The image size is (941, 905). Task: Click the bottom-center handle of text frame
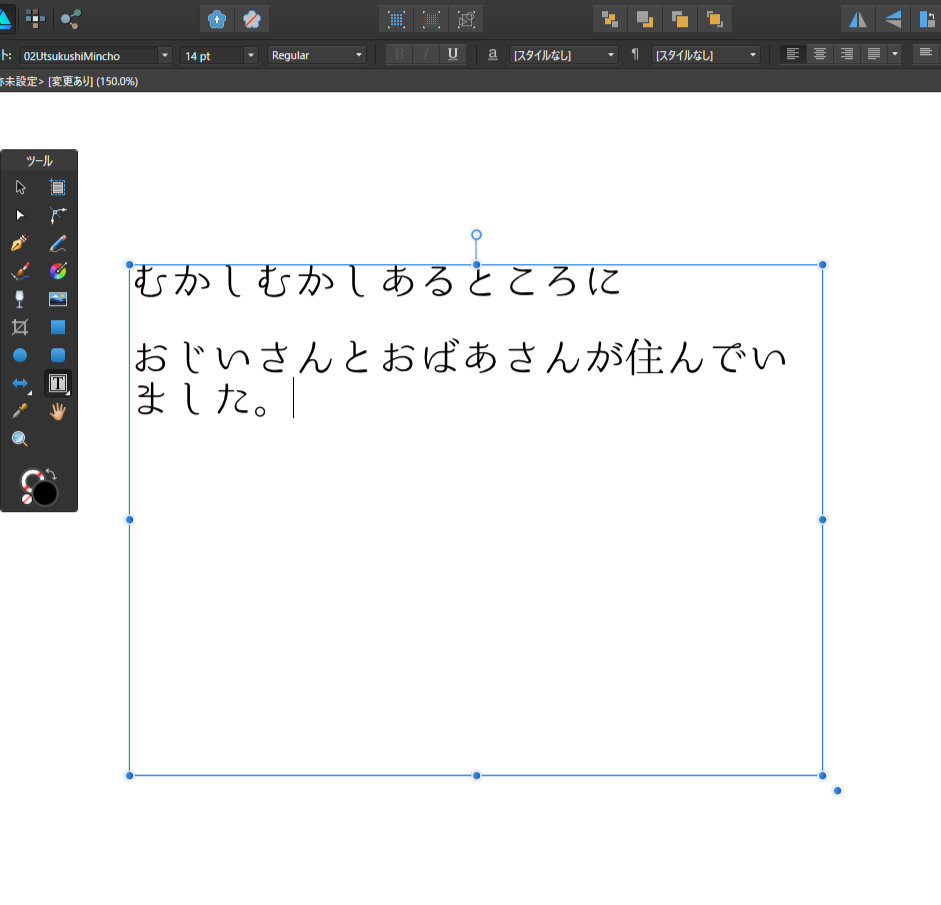(476, 775)
